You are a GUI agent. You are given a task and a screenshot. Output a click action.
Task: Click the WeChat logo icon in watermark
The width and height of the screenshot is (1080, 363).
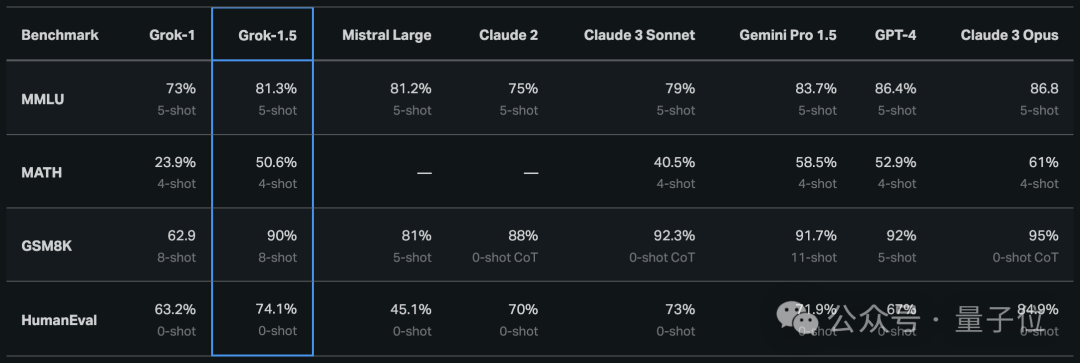coord(798,318)
